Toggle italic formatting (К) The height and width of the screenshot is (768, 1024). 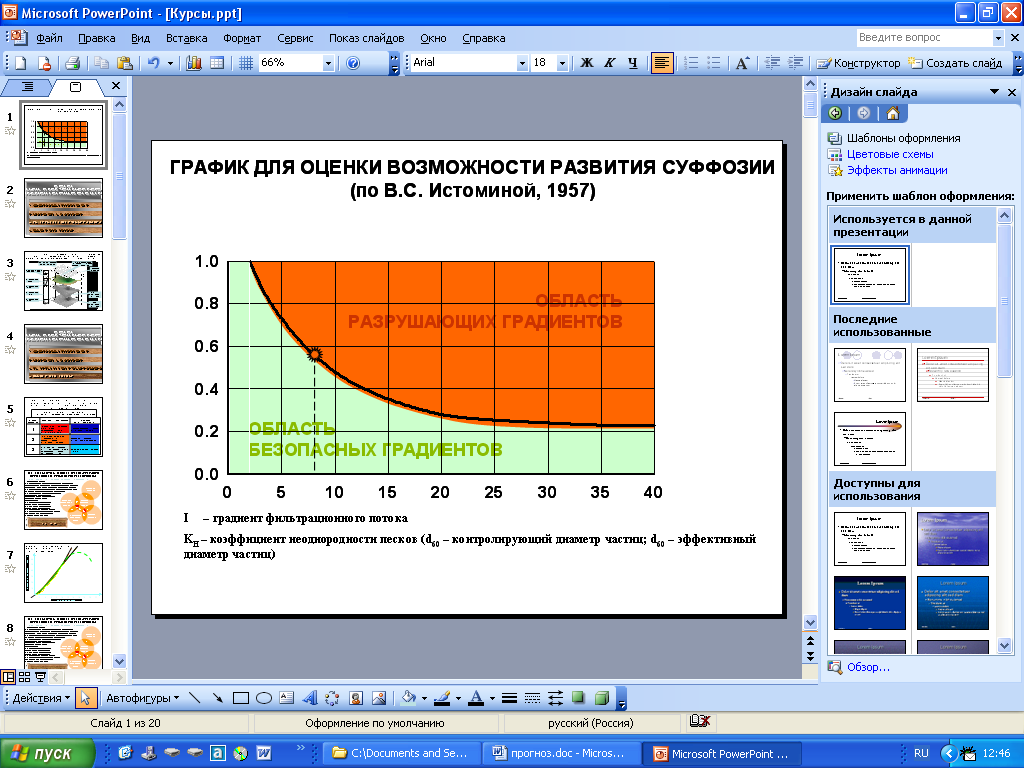[609, 63]
